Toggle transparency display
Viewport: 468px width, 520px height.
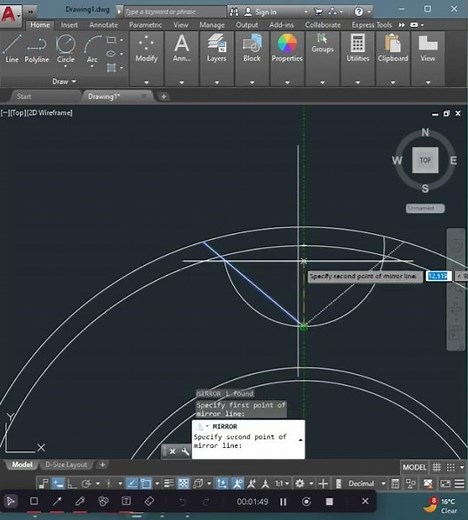coord(183,483)
